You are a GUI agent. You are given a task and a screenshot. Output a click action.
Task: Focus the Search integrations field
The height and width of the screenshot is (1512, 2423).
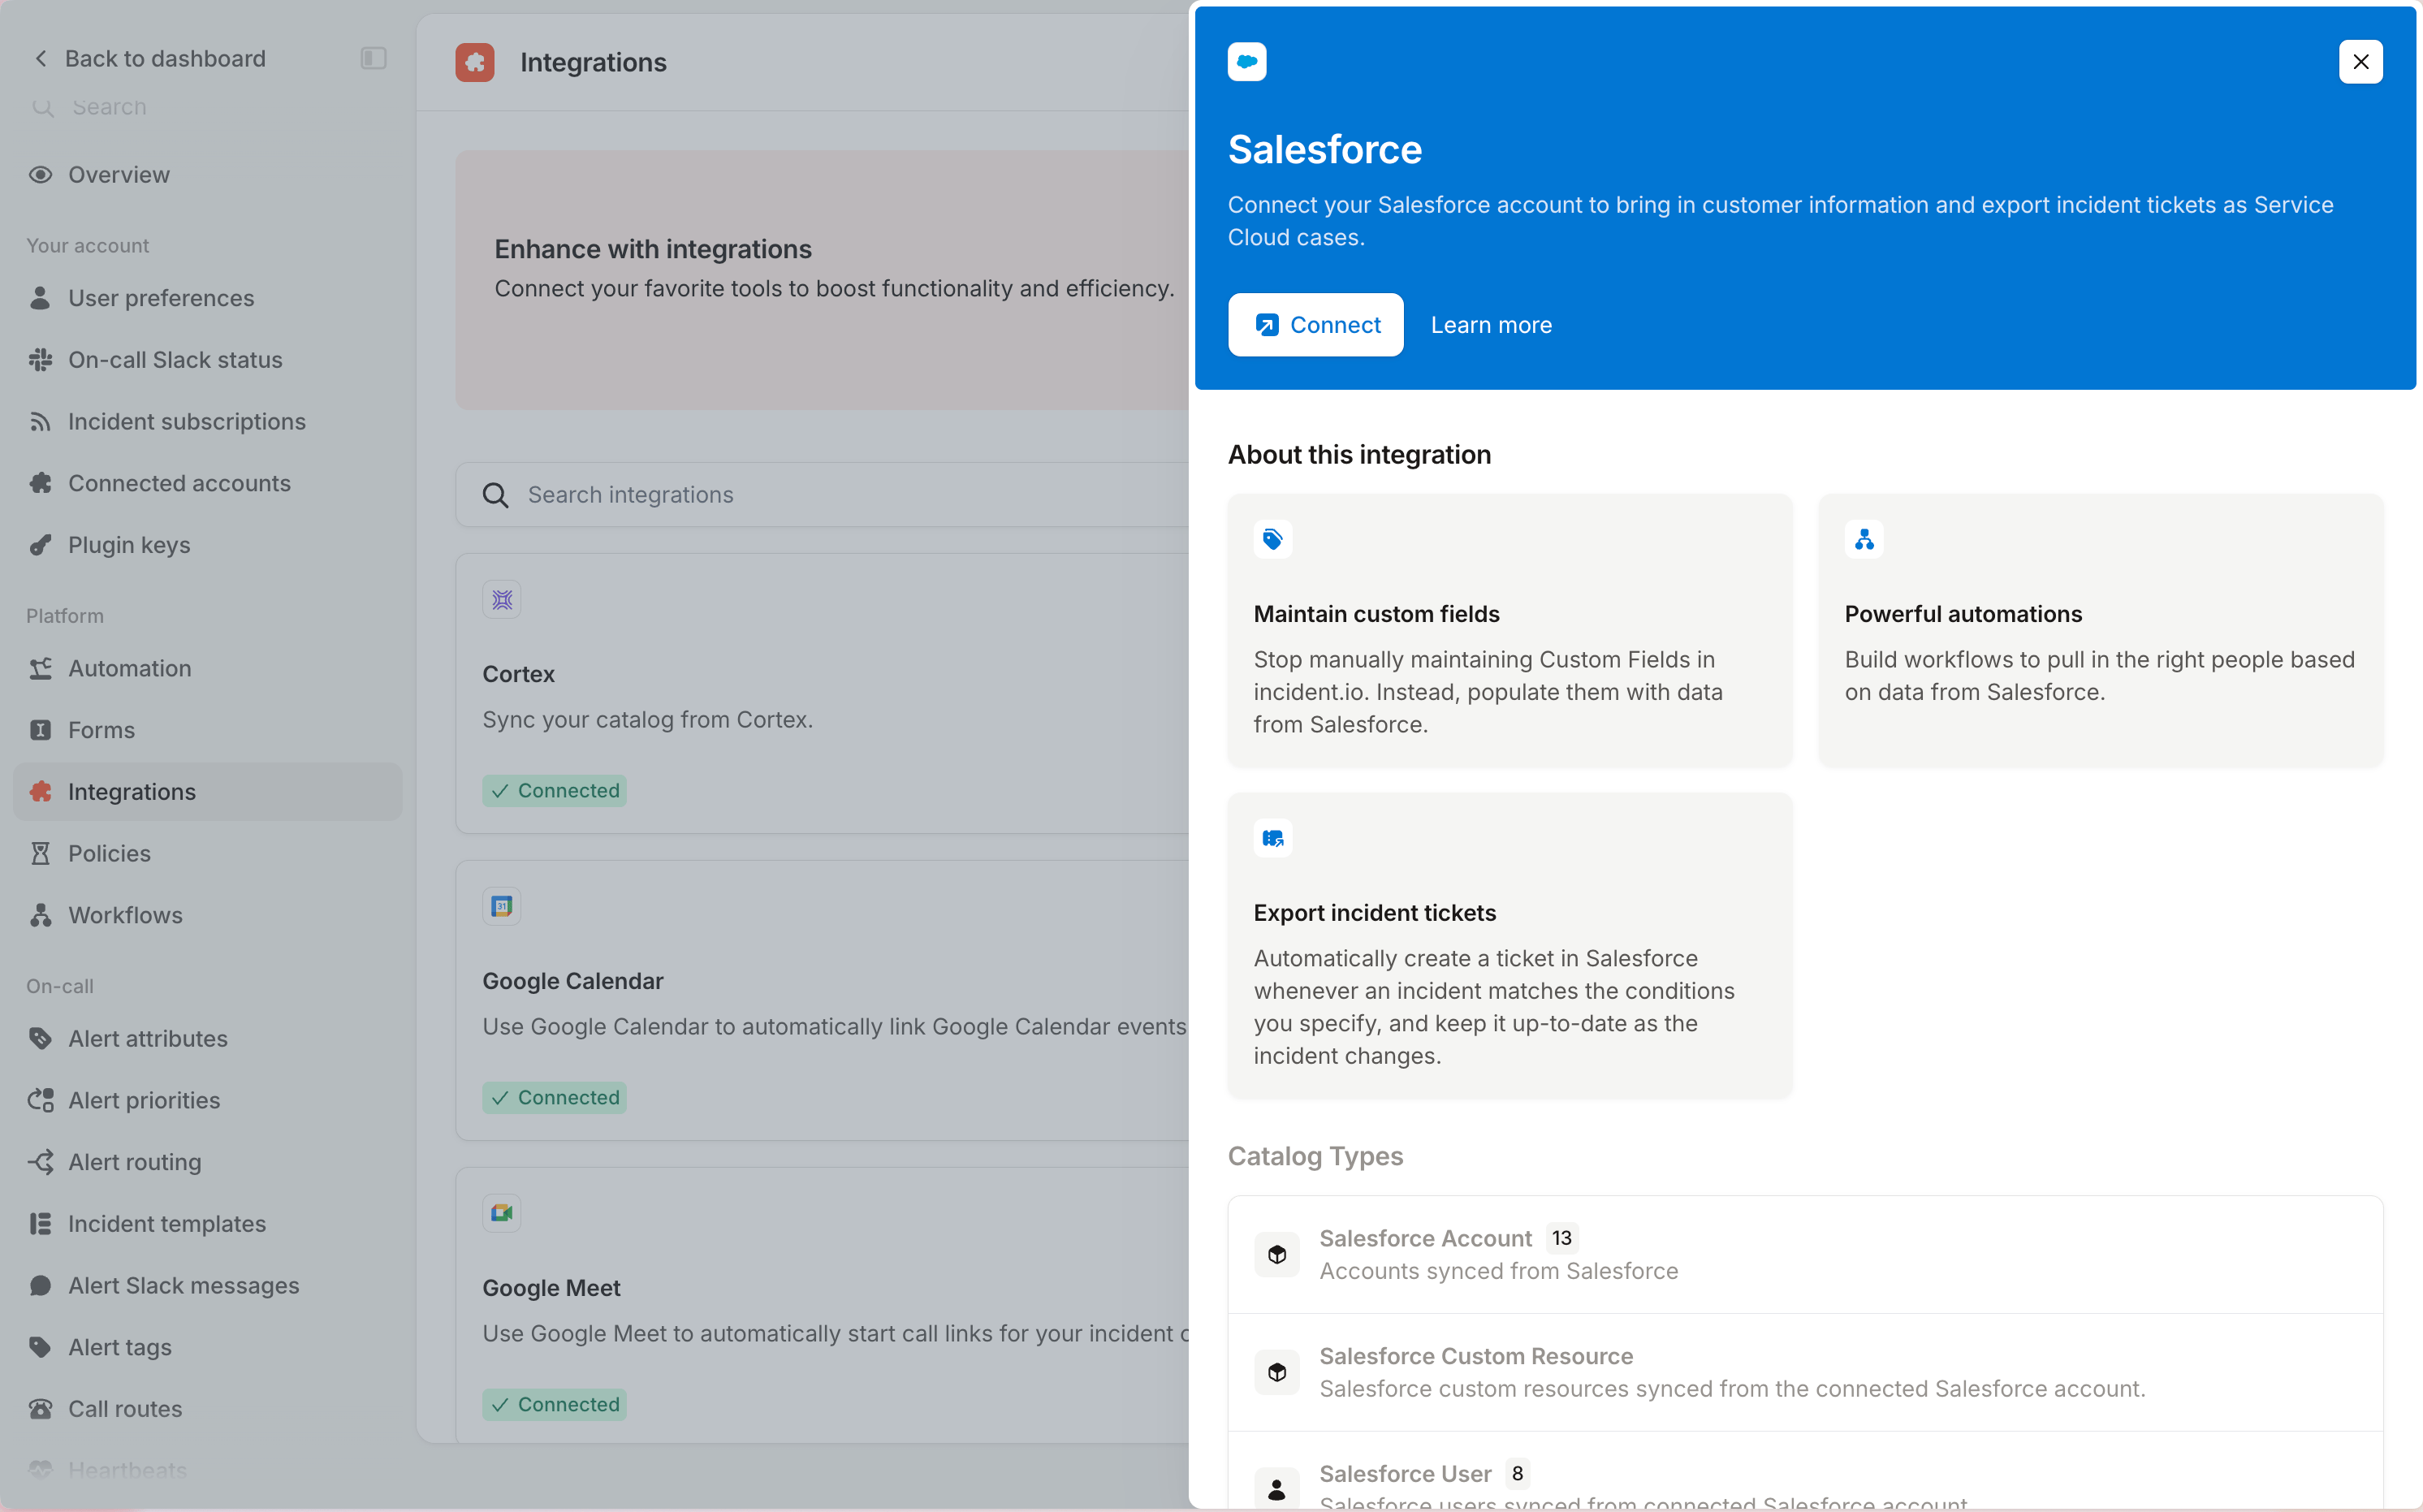(822, 495)
